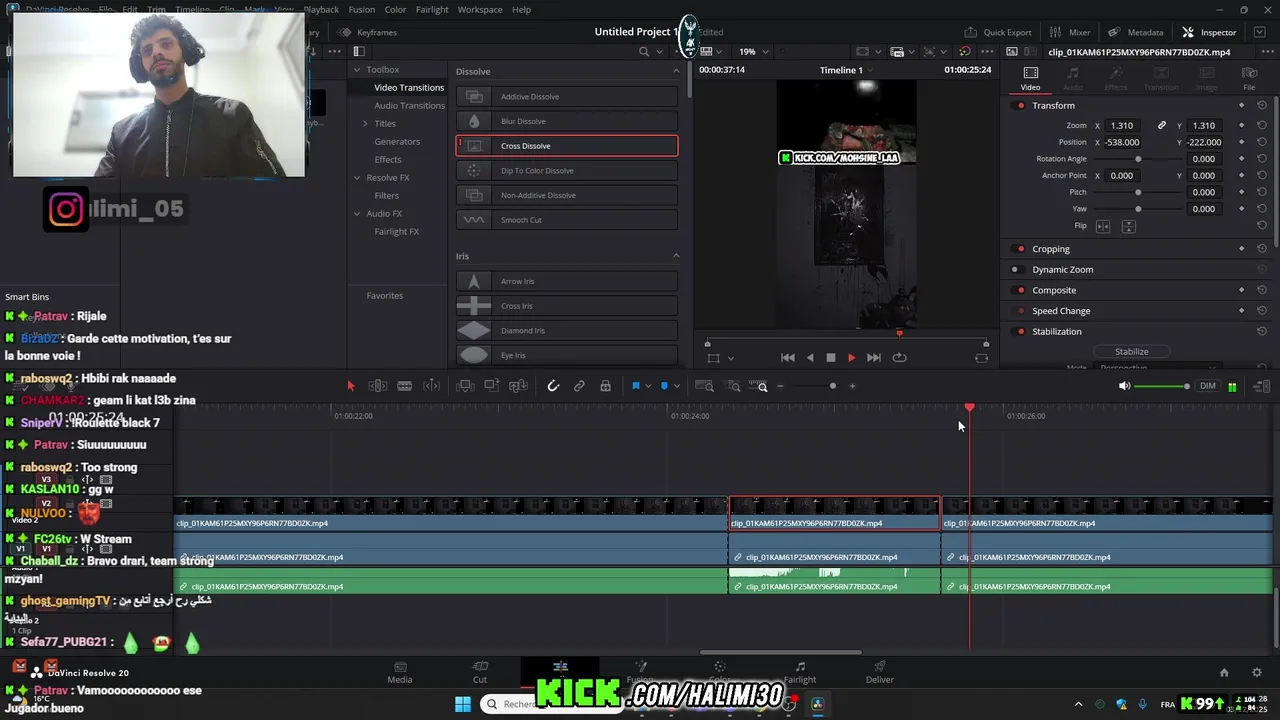Open the Color menu
The image size is (1280, 720).
click(x=395, y=9)
